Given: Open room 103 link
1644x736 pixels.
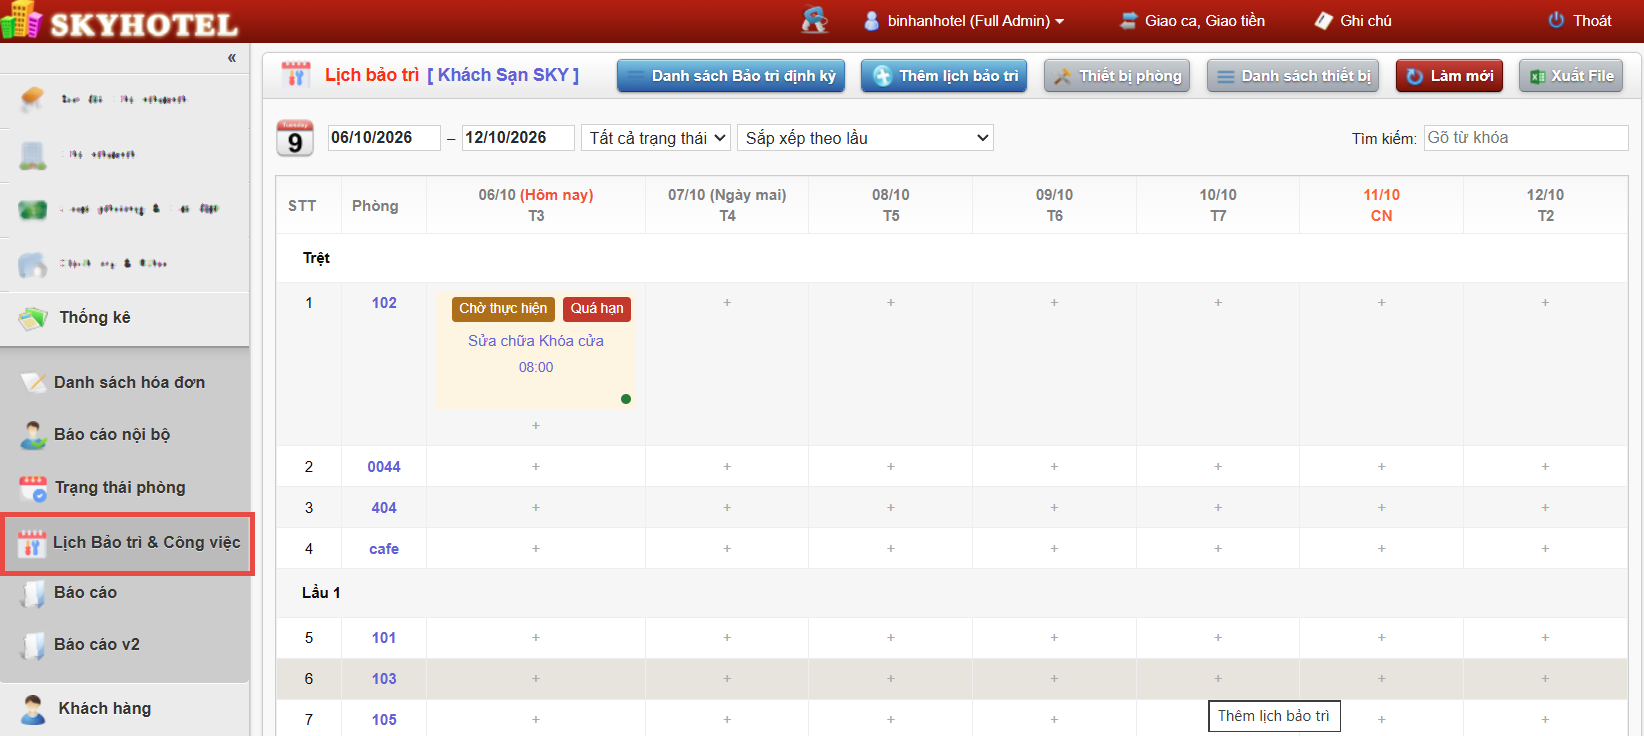Looking at the screenshot, I should [384, 679].
